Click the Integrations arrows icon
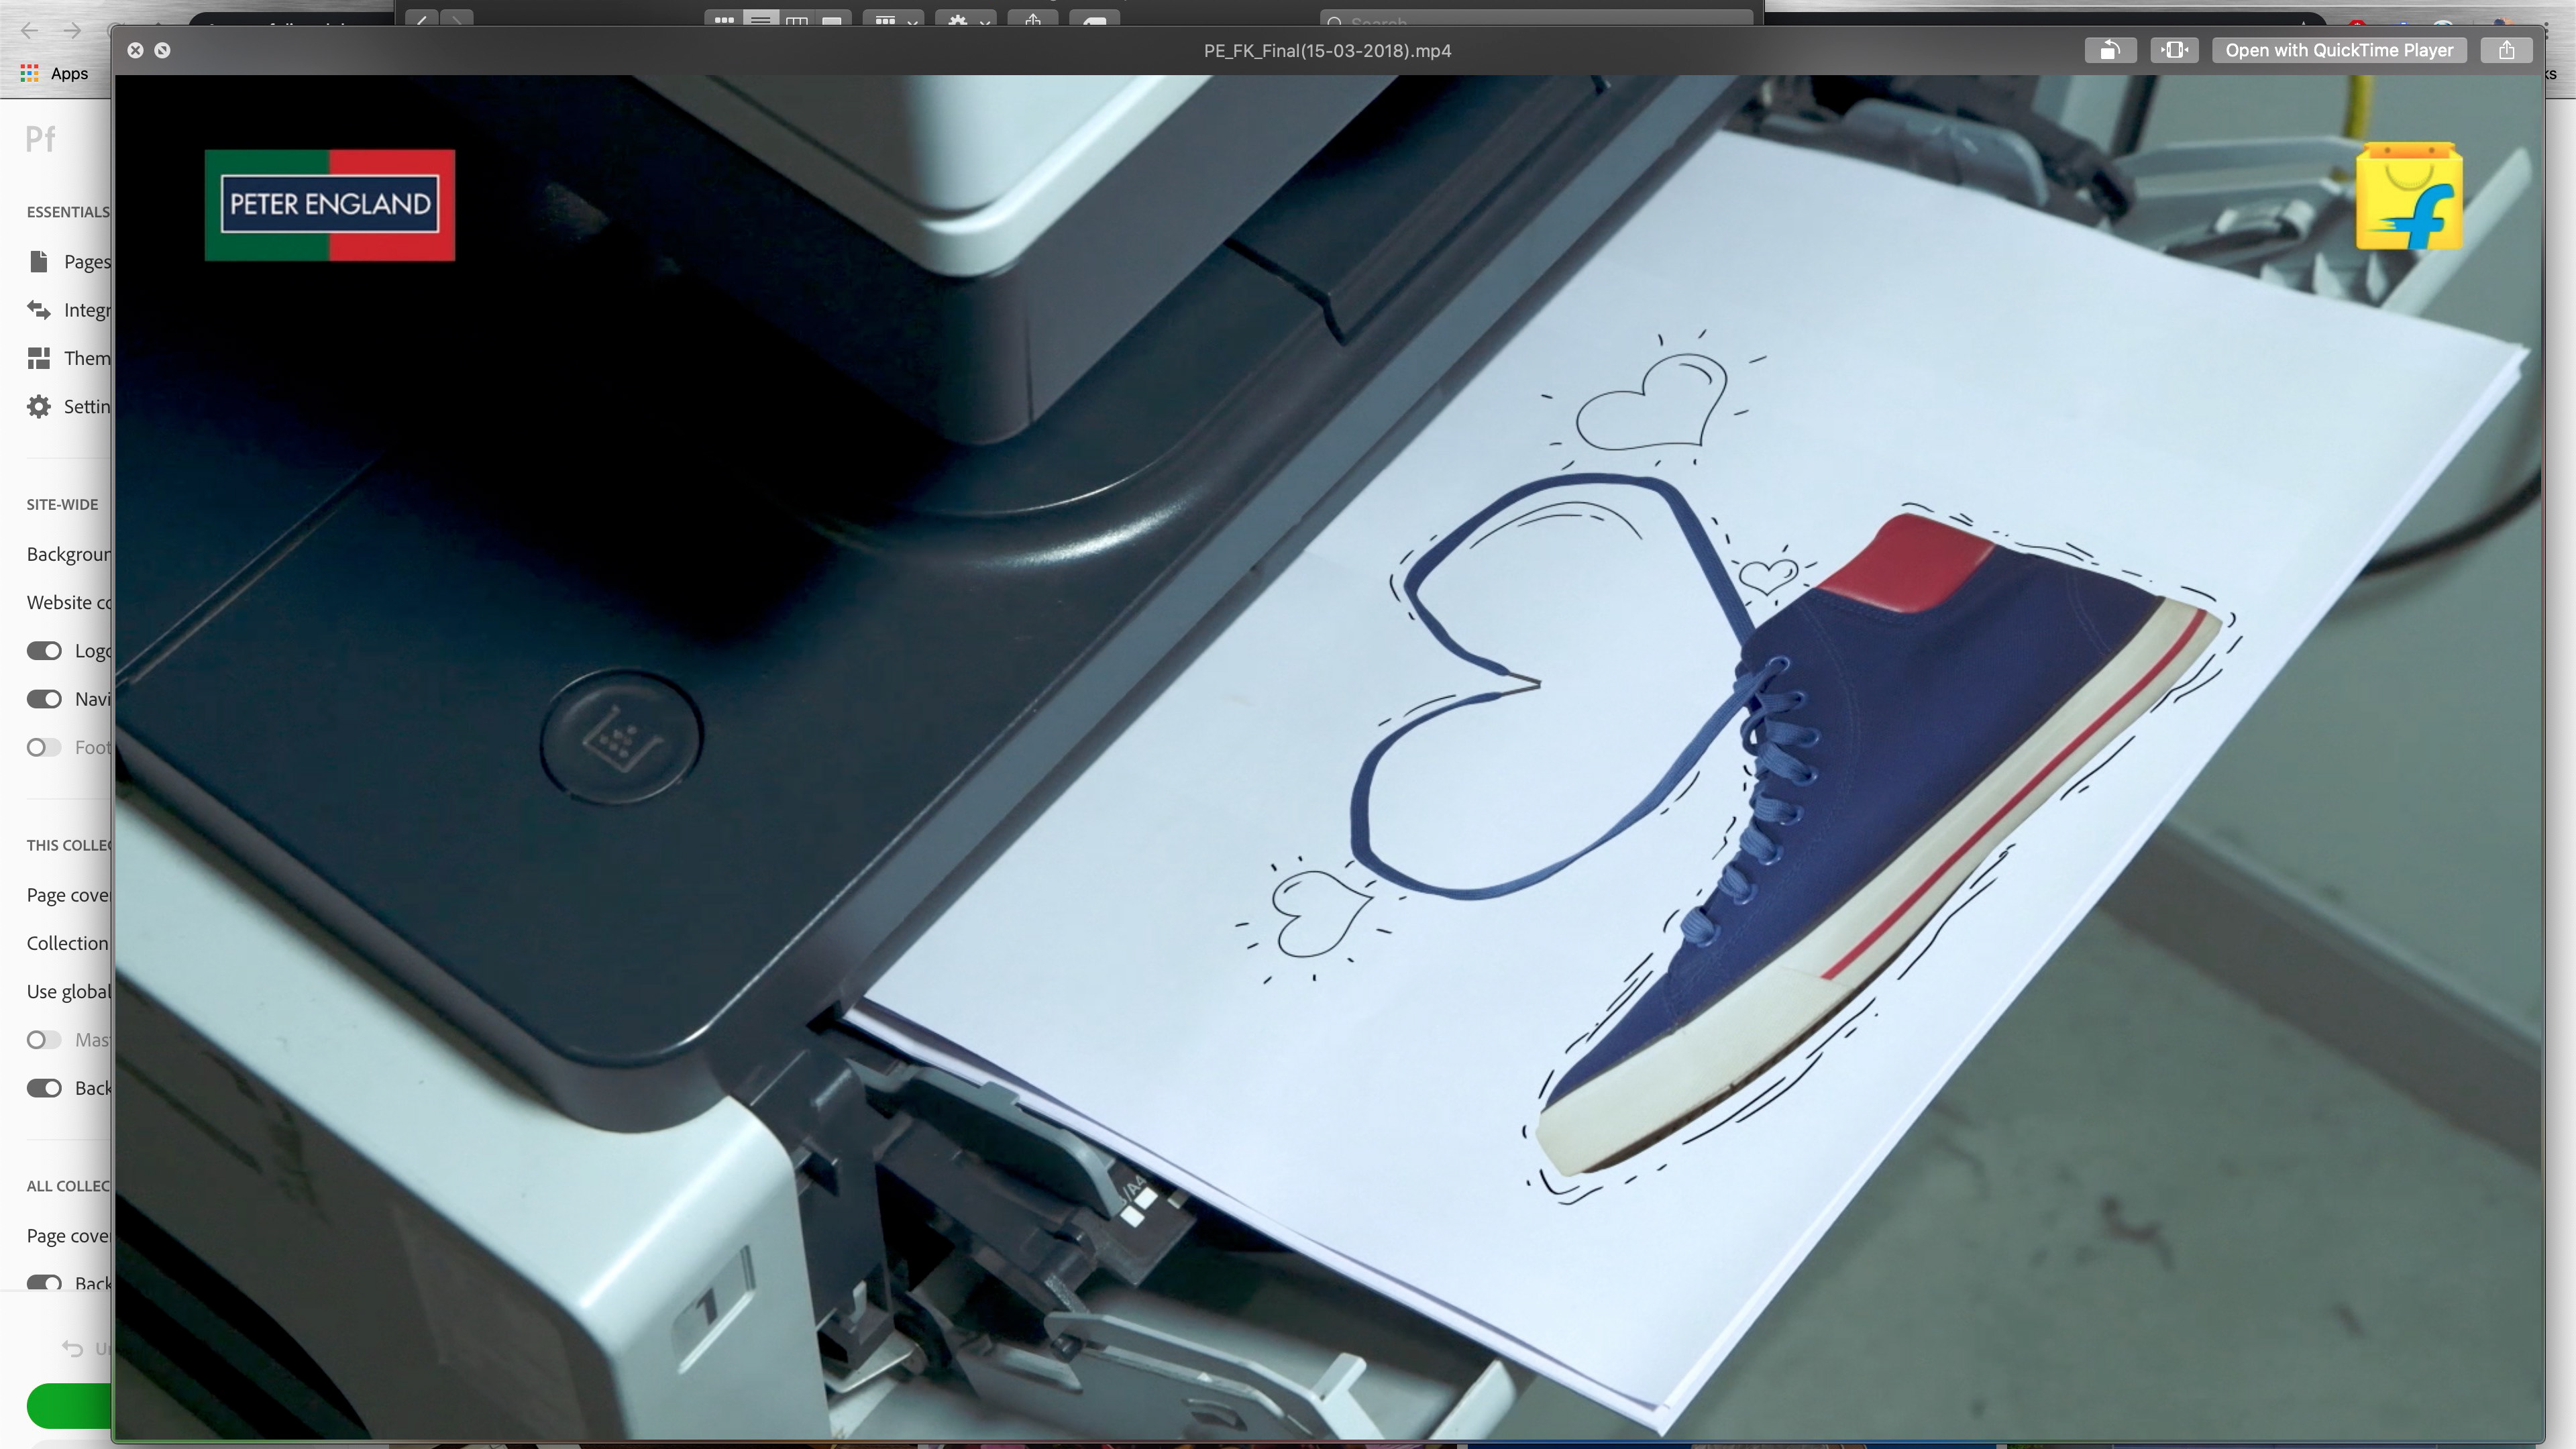This screenshot has width=2576, height=1449. (39, 310)
